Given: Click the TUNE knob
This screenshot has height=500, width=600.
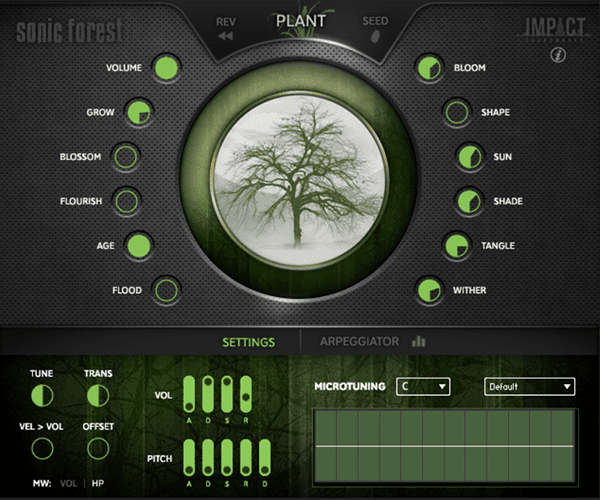Looking at the screenshot, I should coord(42,395).
